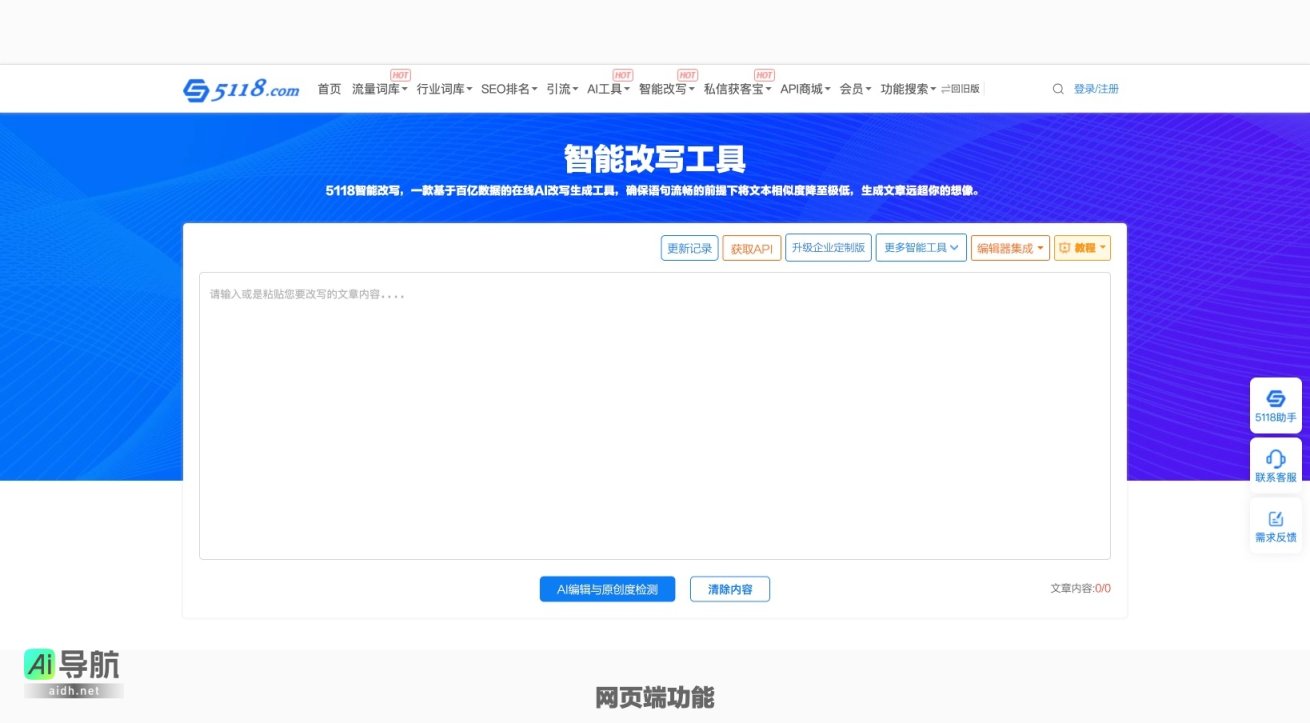Image resolution: width=1310 pixels, height=723 pixels.
Task: Select 首页 in the navigation bar
Action: [x=330, y=88]
